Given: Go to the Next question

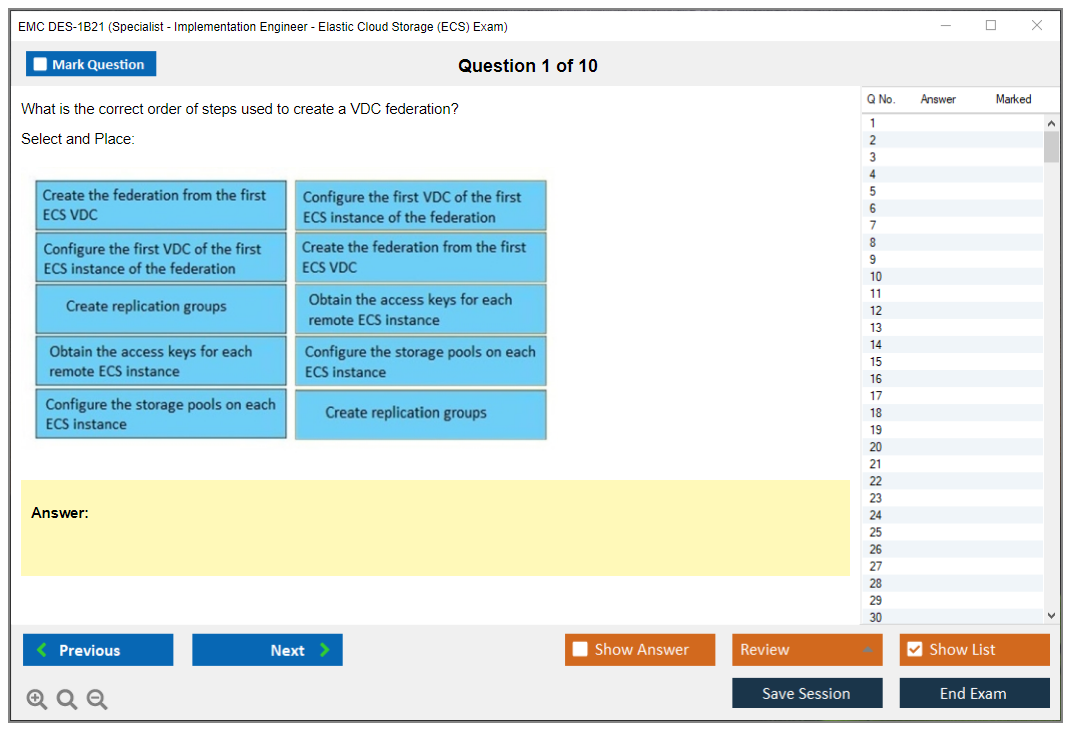Looking at the screenshot, I should click(x=267, y=650).
